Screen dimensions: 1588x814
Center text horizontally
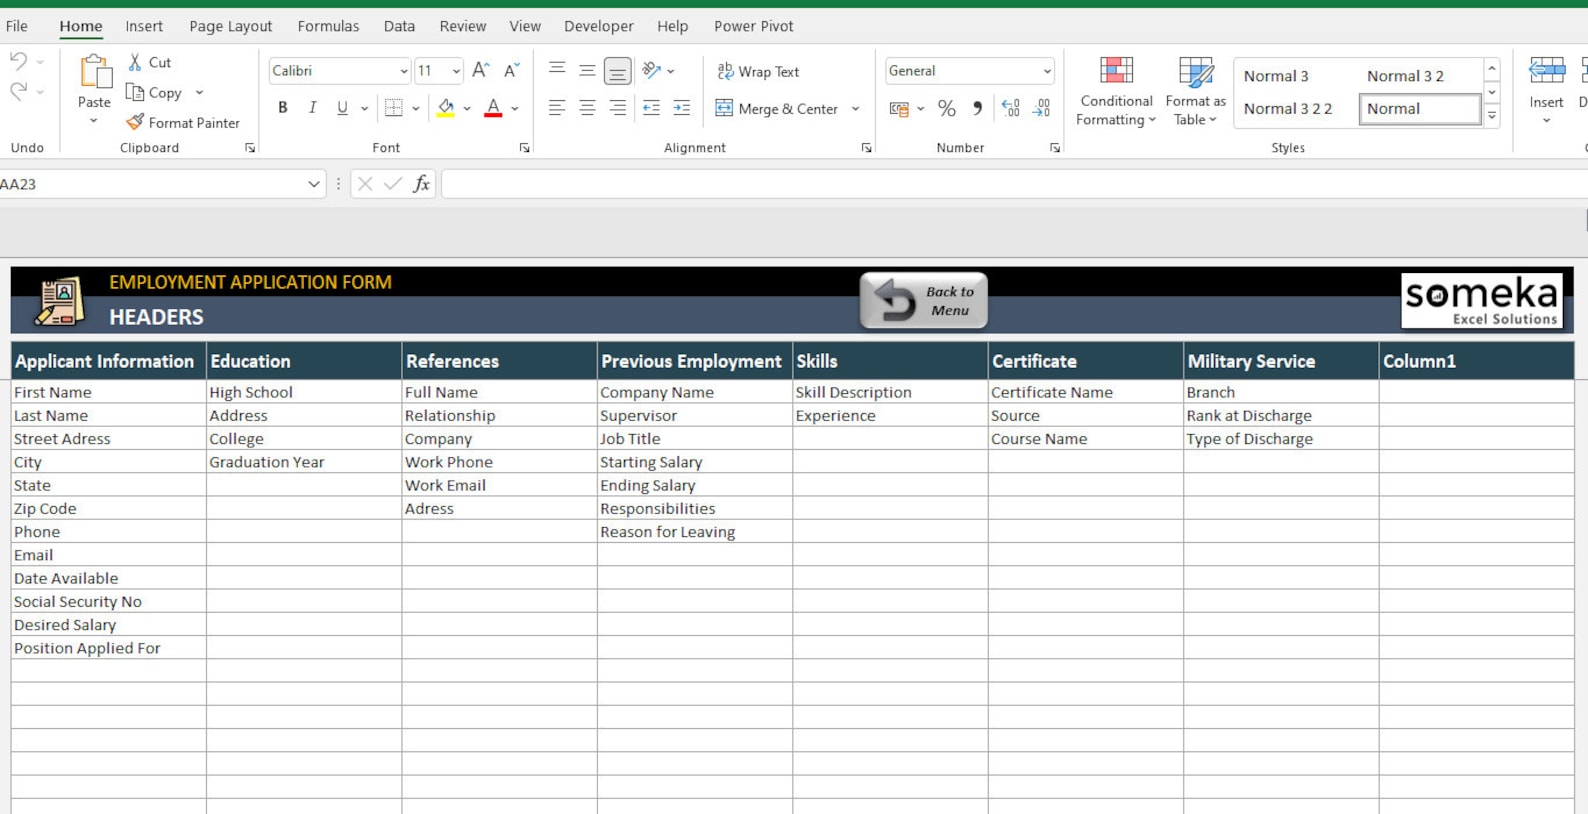pyautogui.click(x=587, y=108)
